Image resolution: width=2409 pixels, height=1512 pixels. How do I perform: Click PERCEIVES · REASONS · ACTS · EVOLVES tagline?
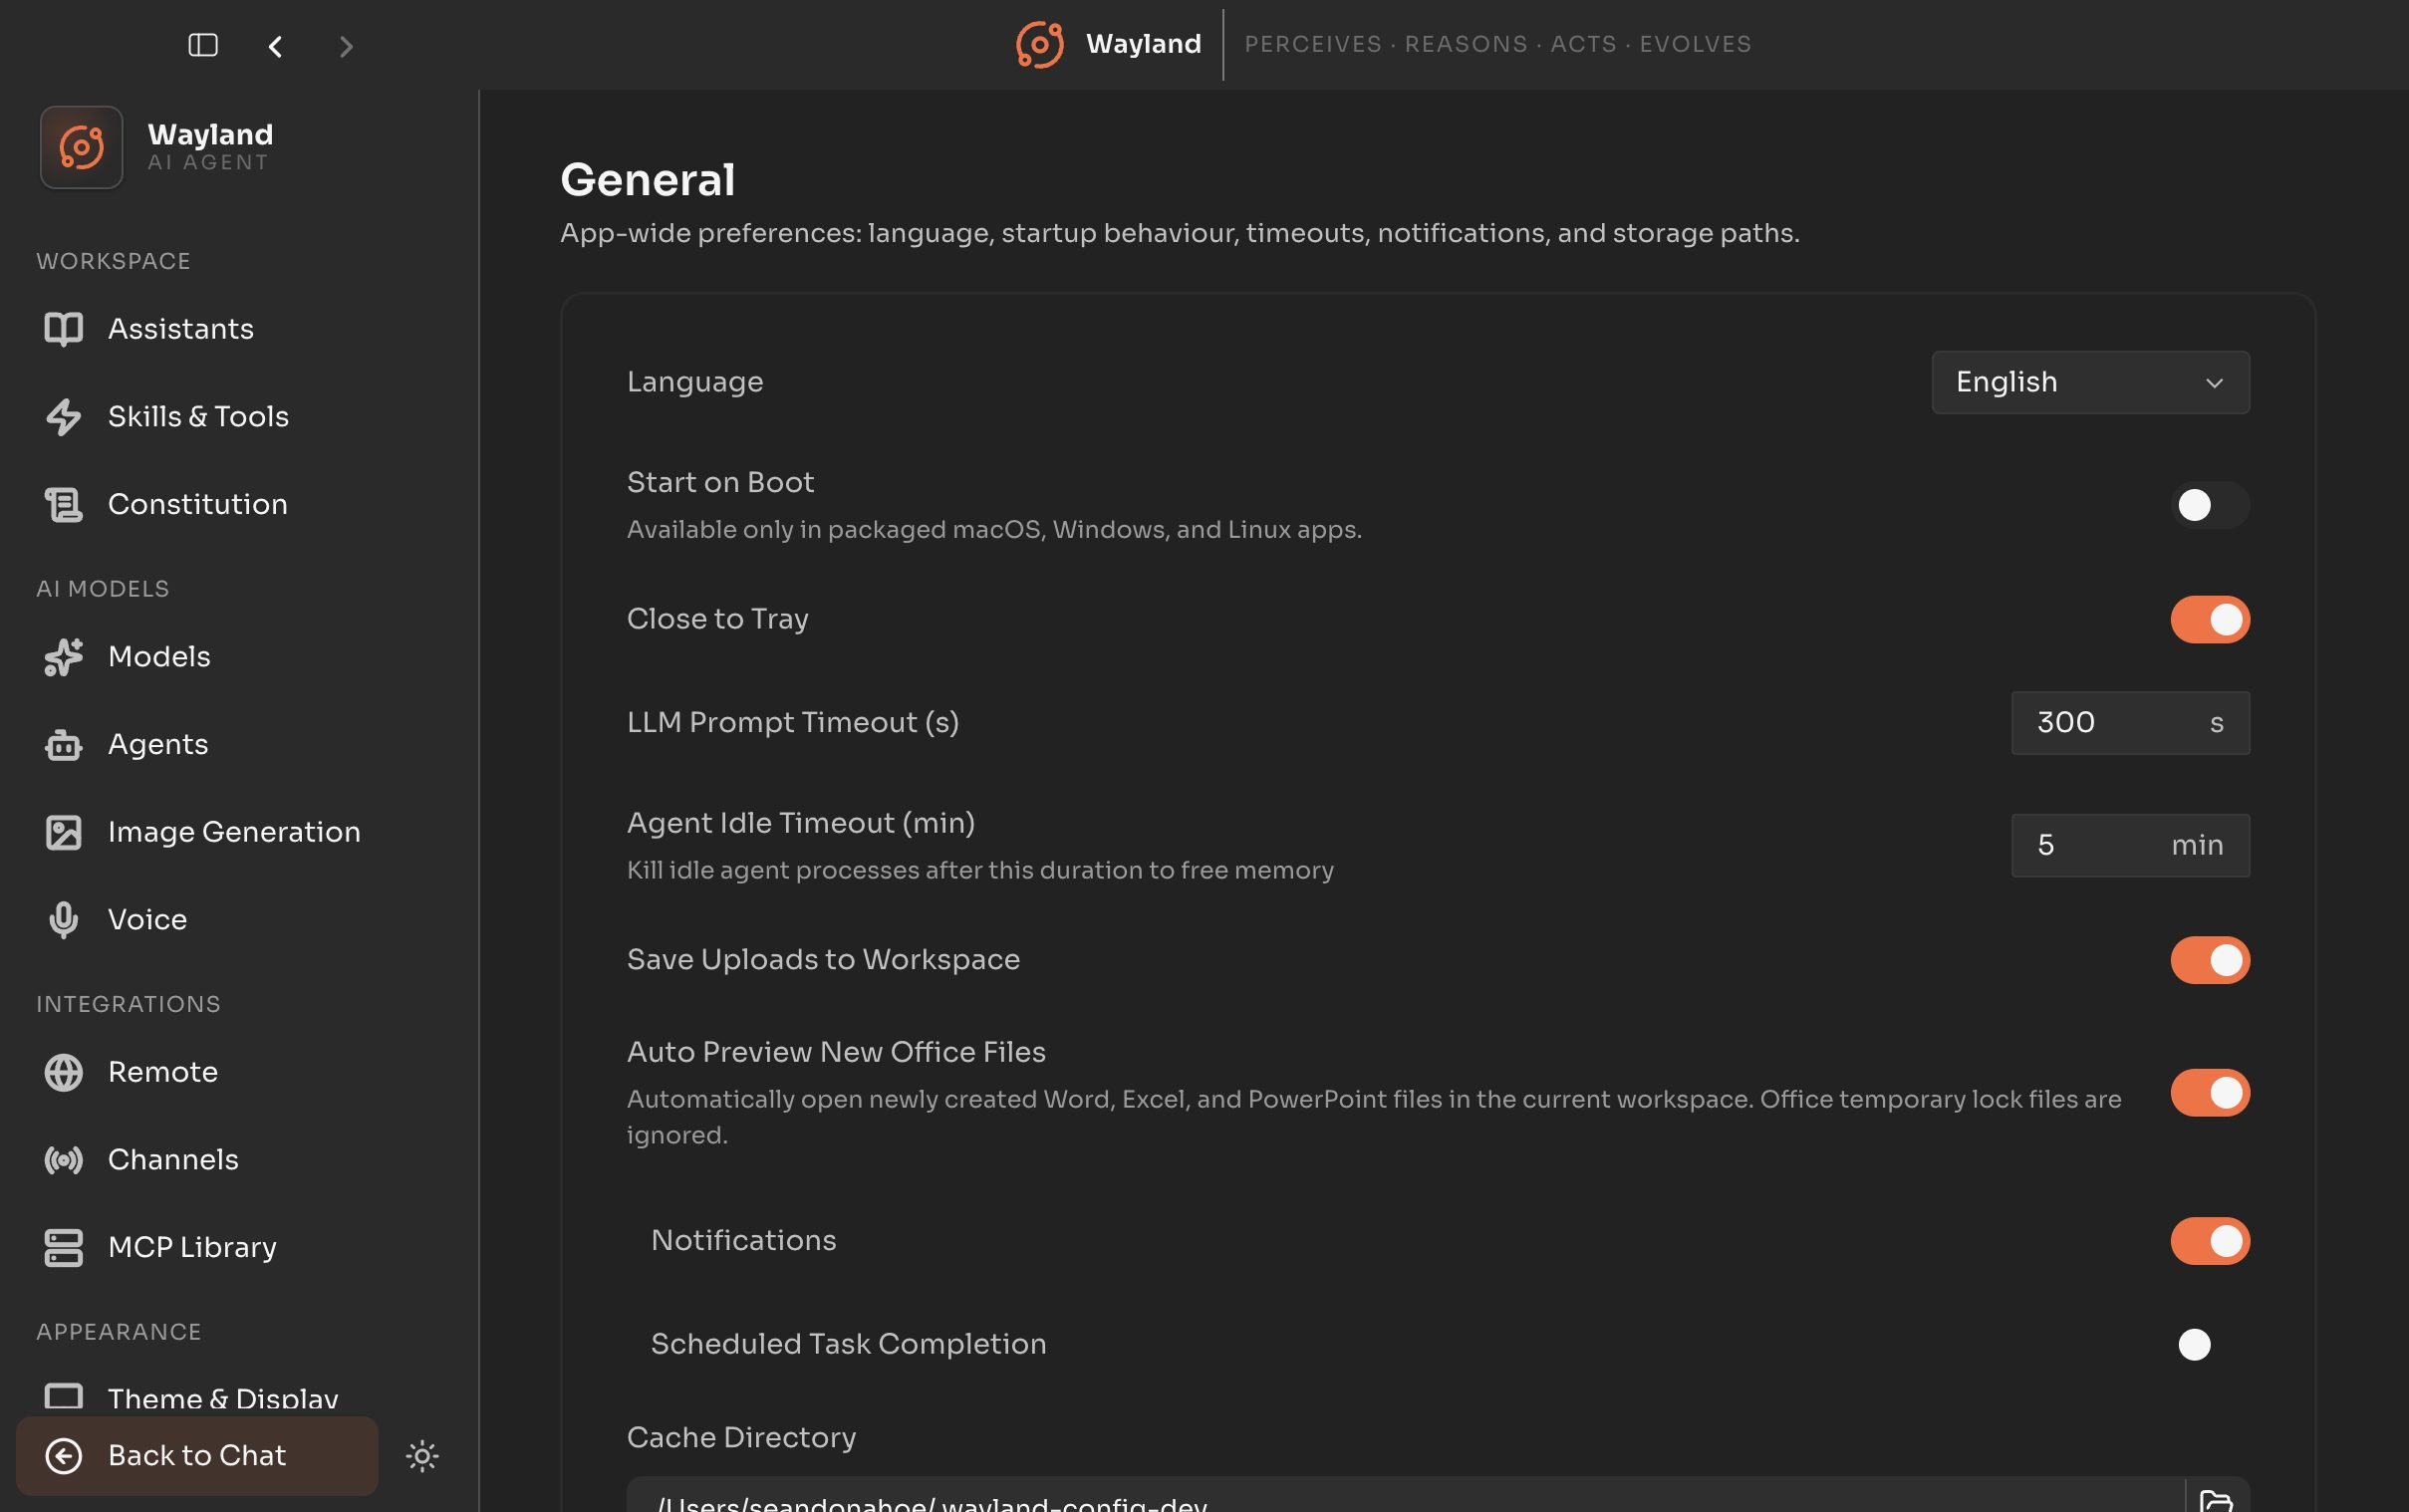[x=1498, y=44]
